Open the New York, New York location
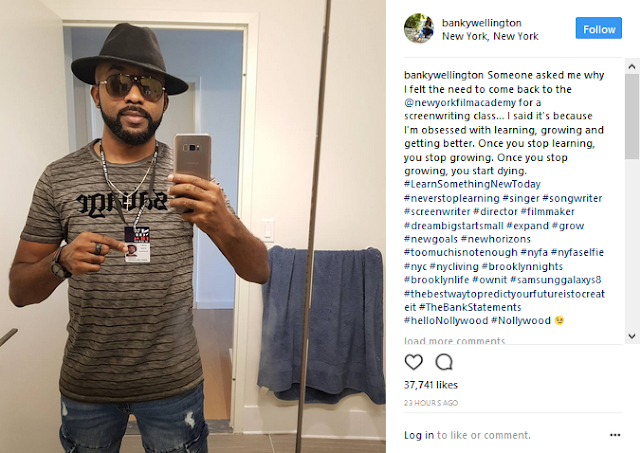 click(x=490, y=36)
